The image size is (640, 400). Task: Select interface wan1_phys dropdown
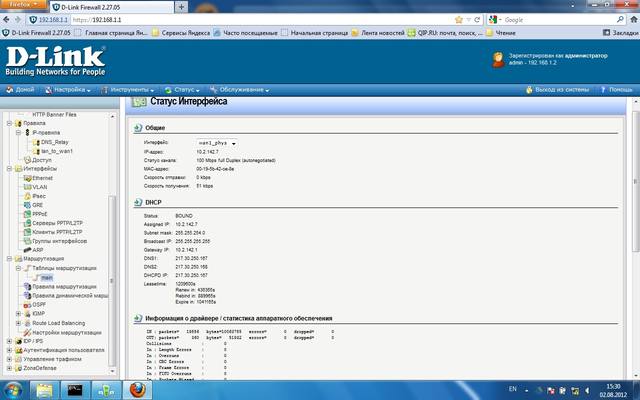(x=217, y=143)
